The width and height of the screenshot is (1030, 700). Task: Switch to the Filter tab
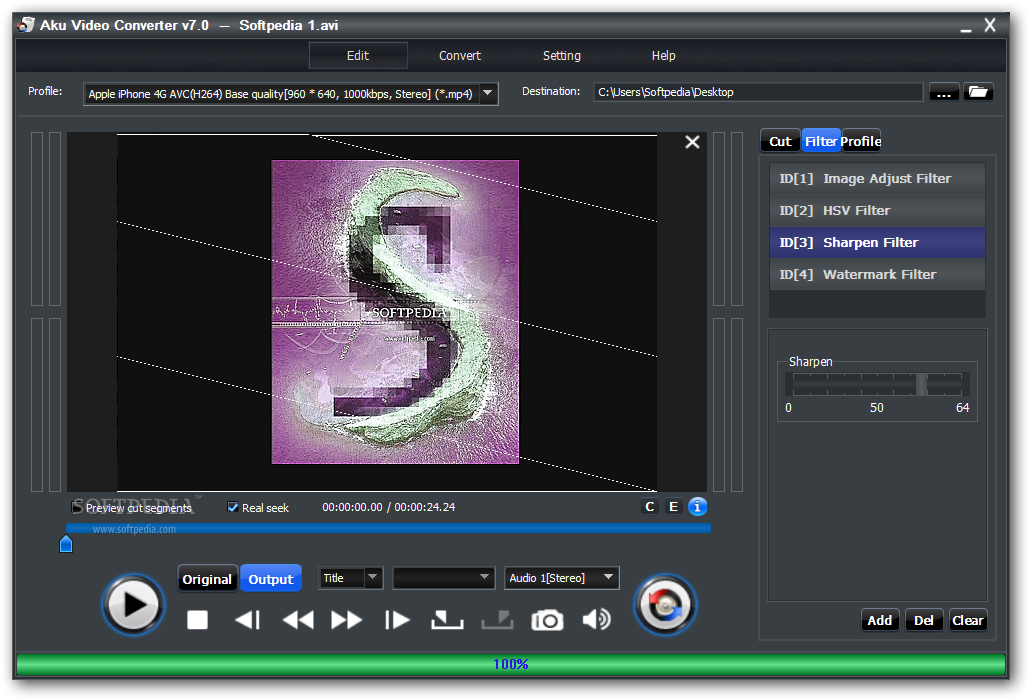(821, 141)
